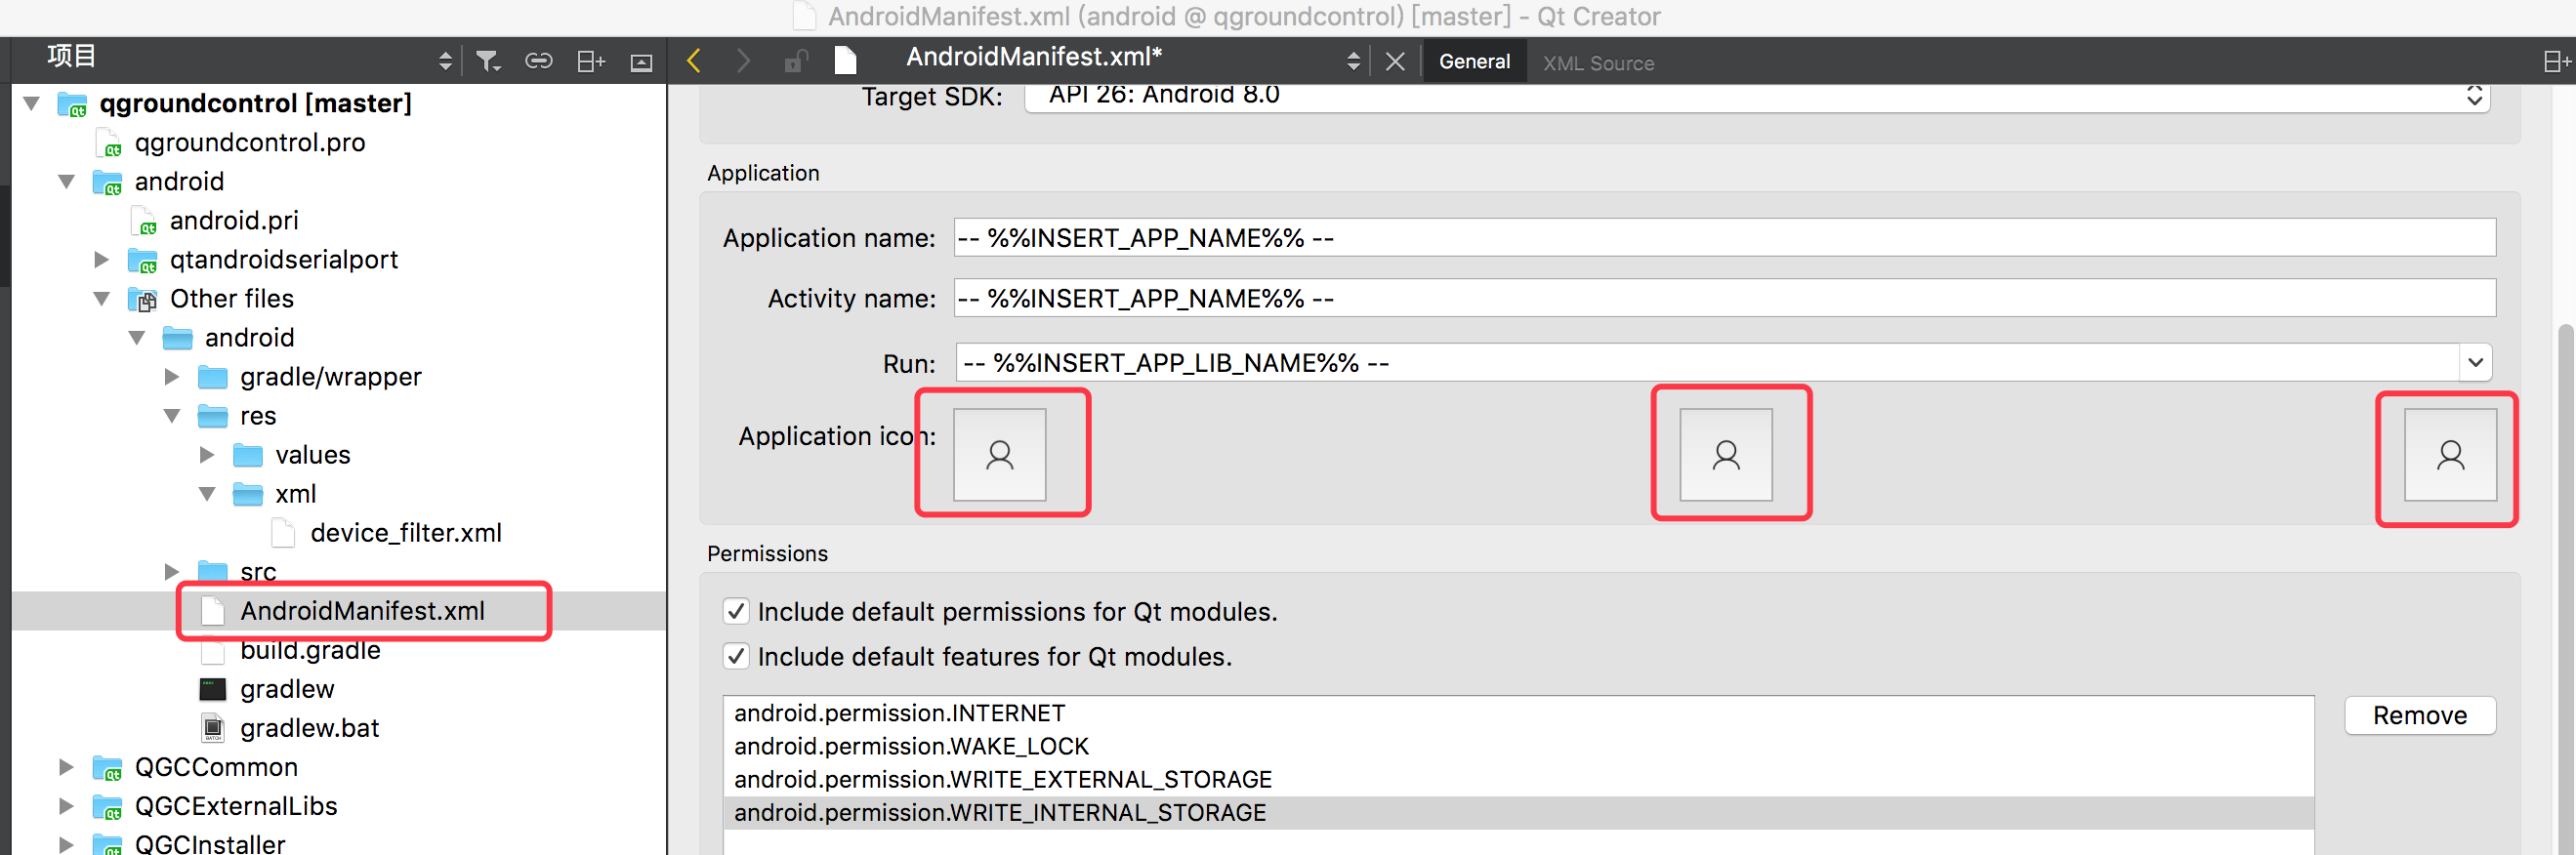Select android.permission.WAKE_LOCK in list
This screenshot has height=855, width=2576.
click(x=1518, y=746)
